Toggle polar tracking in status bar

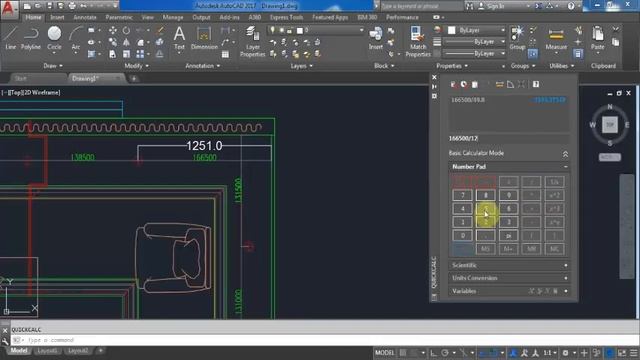coord(445,353)
